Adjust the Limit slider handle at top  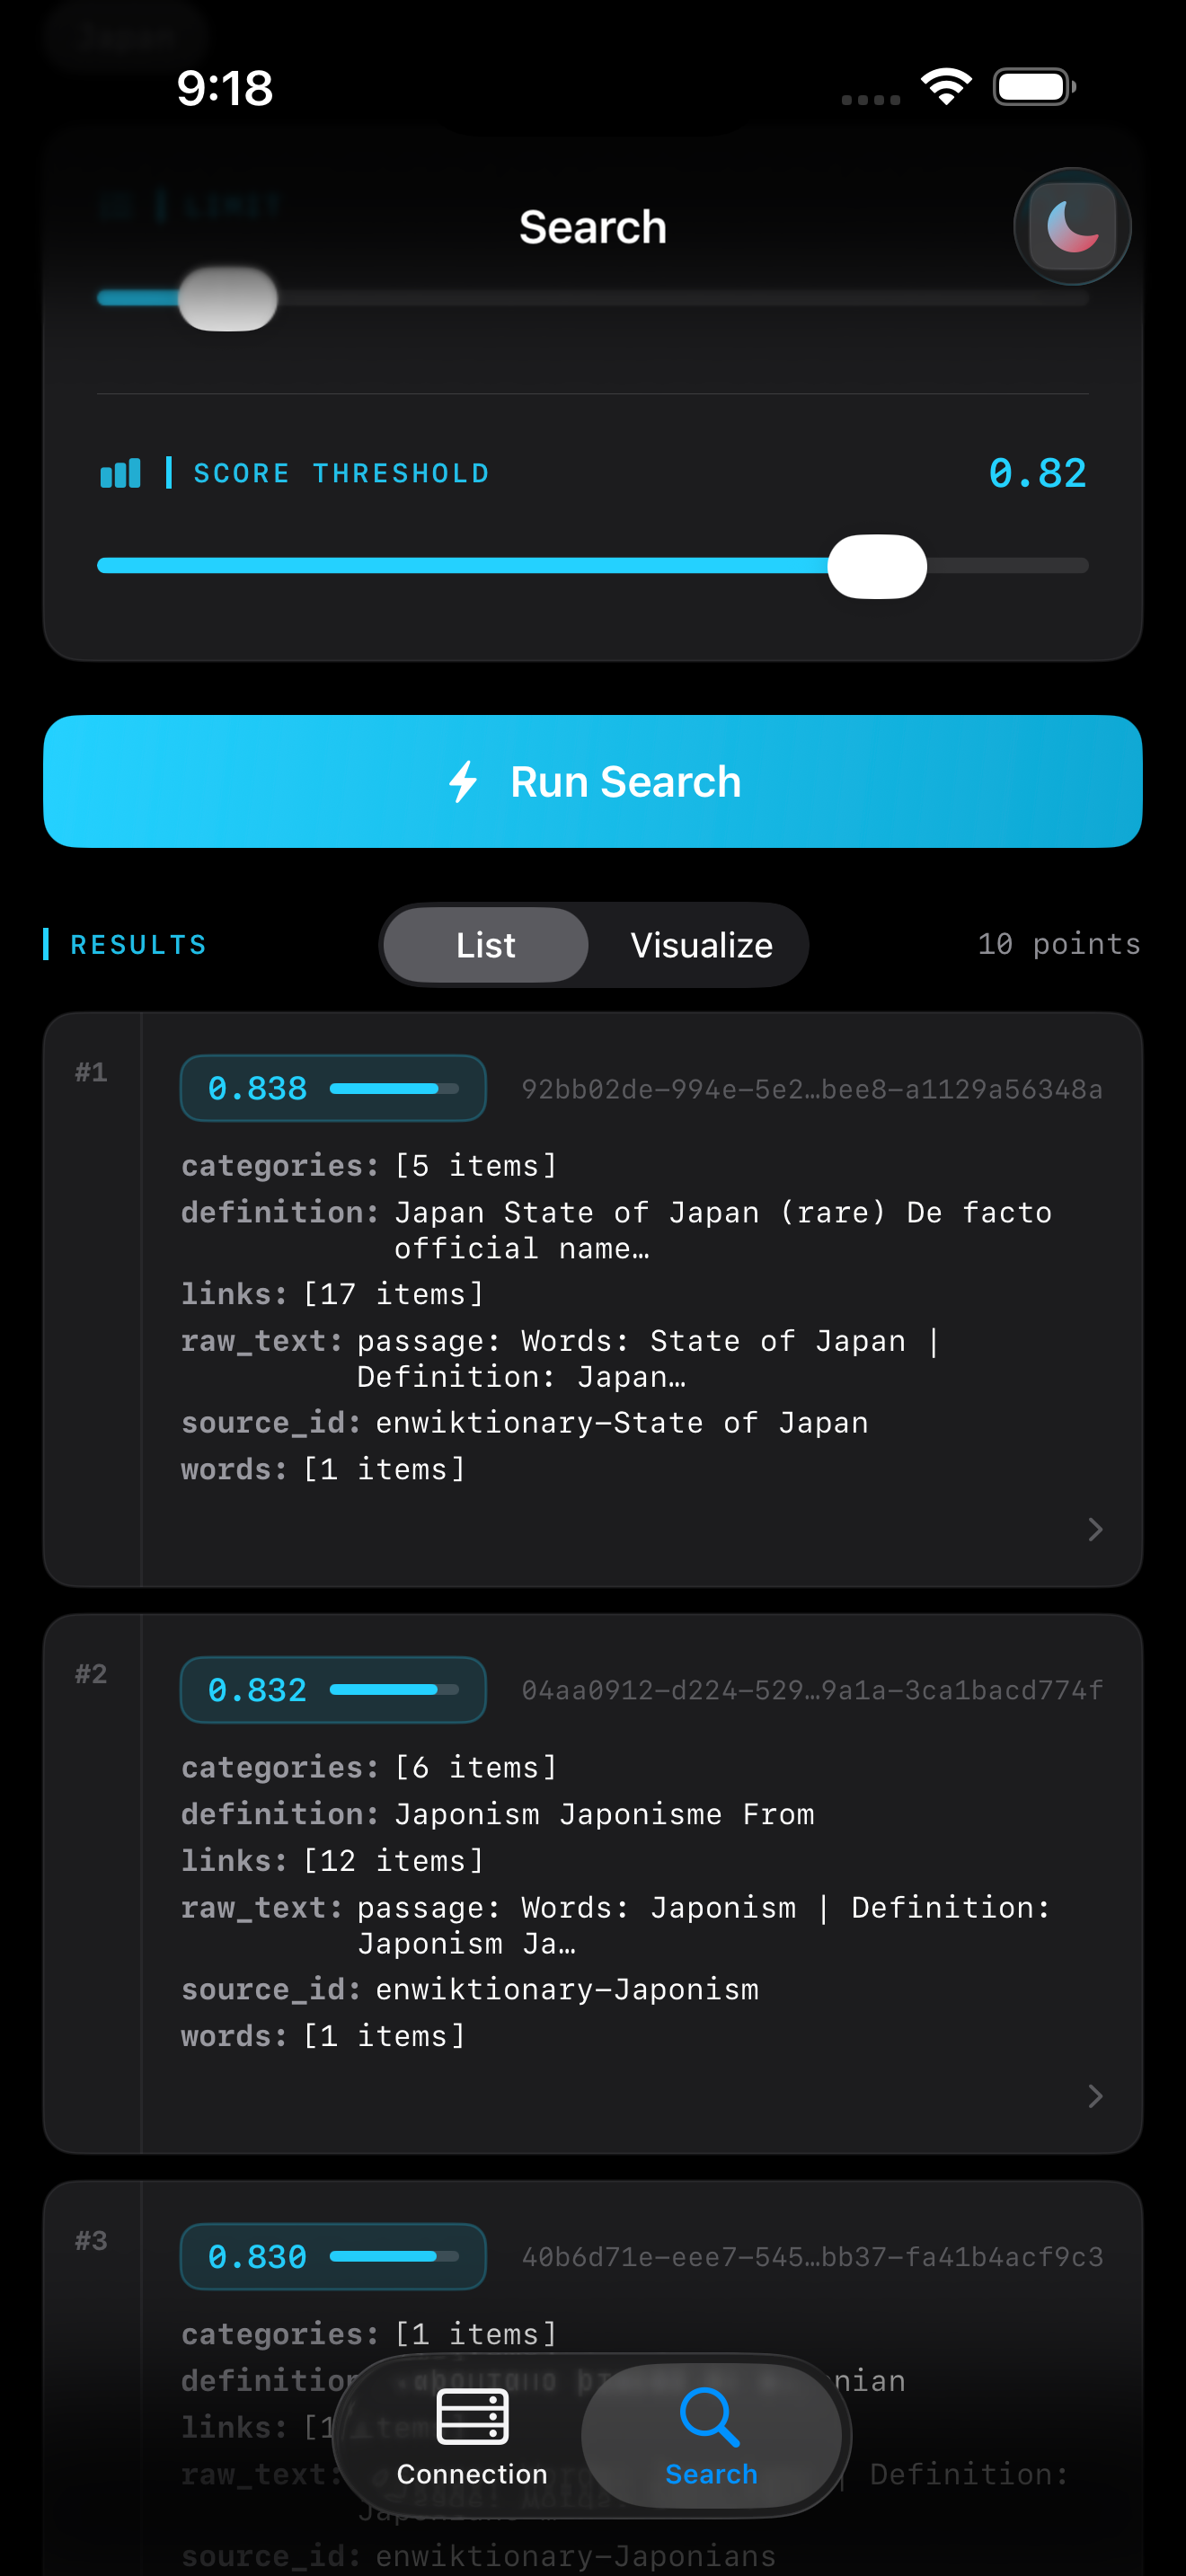coord(227,298)
